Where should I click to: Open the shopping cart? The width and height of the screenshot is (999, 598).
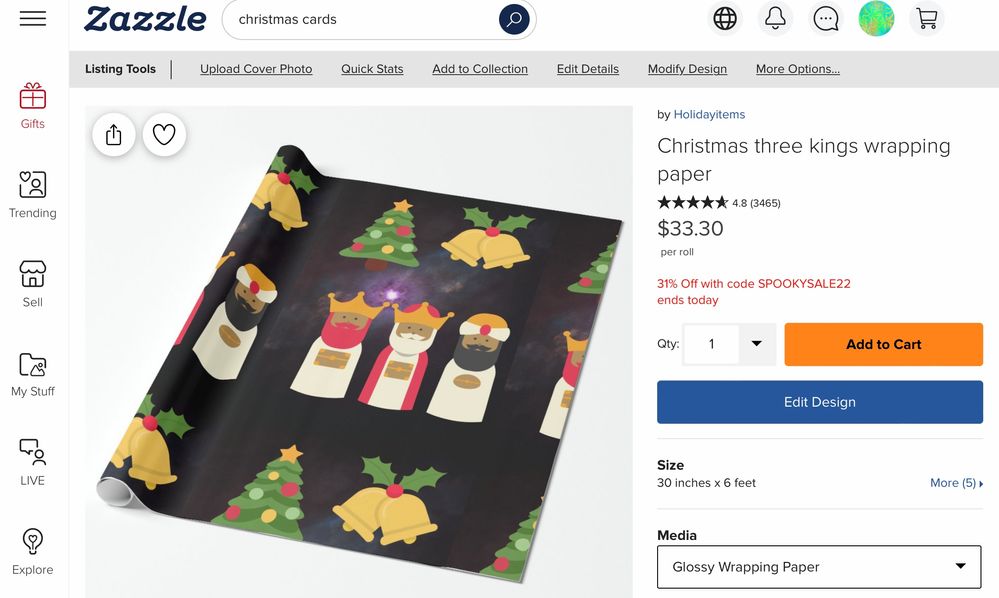[x=926, y=18]
